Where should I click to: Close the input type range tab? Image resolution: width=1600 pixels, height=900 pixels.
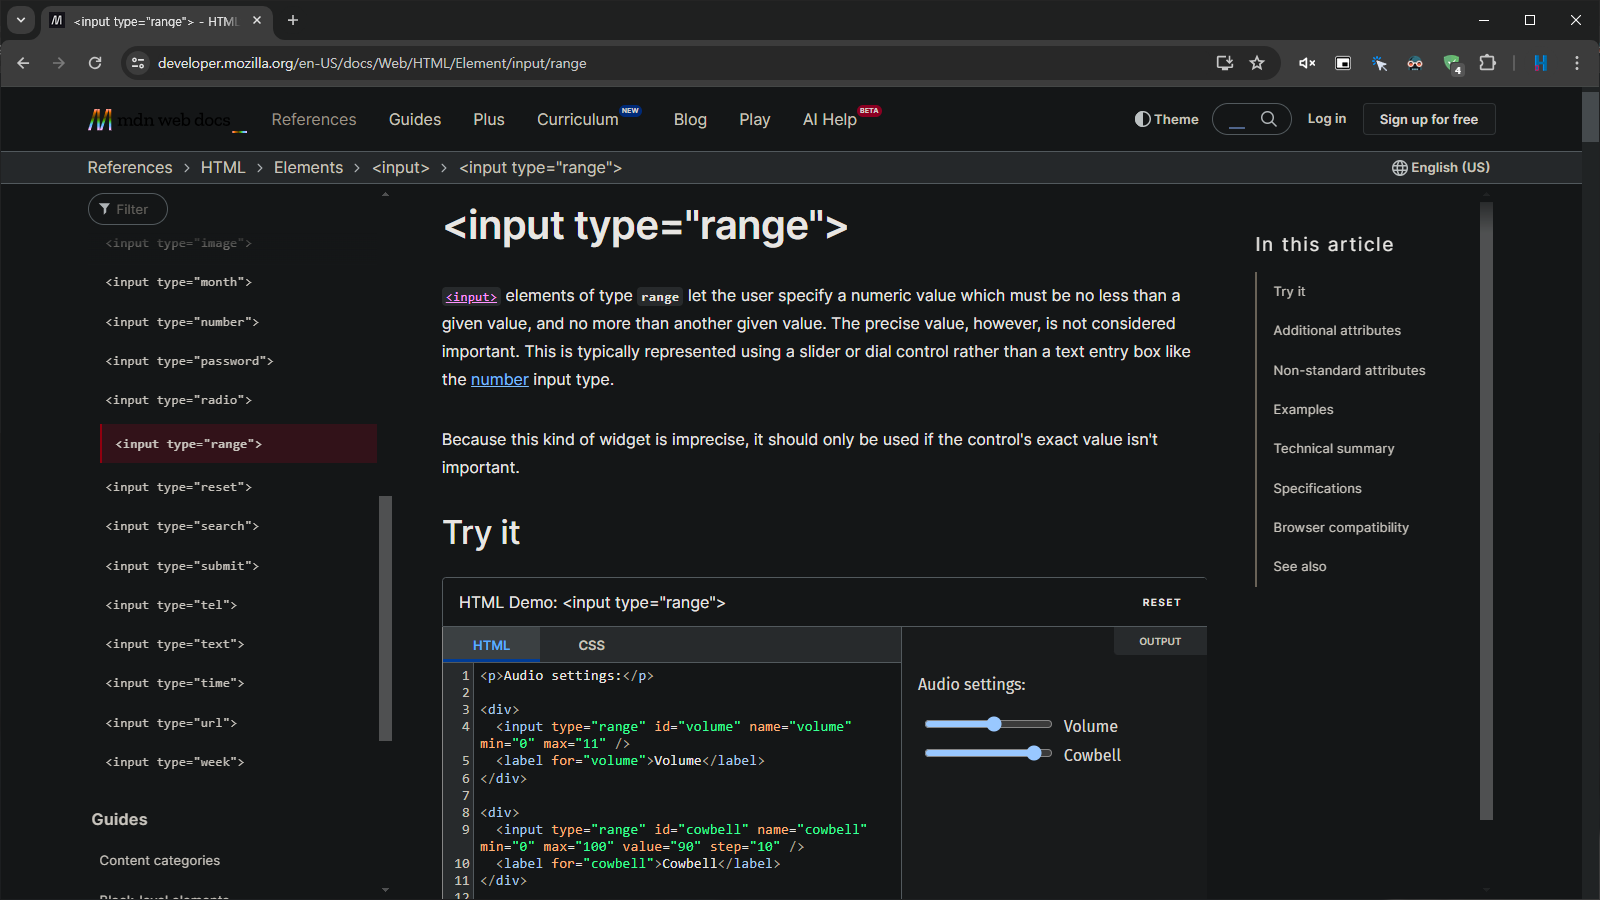(257, 20)
